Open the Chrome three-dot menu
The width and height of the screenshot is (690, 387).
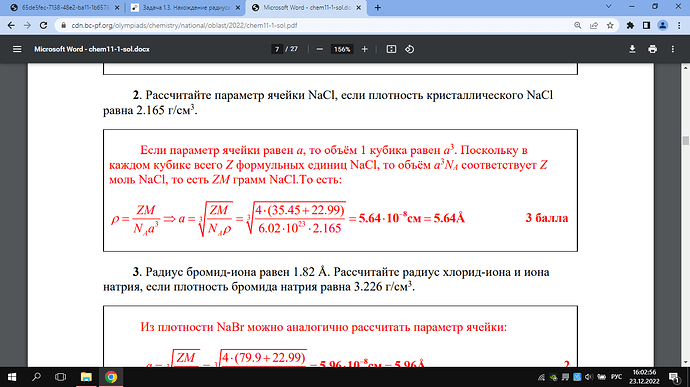point(679,26)
